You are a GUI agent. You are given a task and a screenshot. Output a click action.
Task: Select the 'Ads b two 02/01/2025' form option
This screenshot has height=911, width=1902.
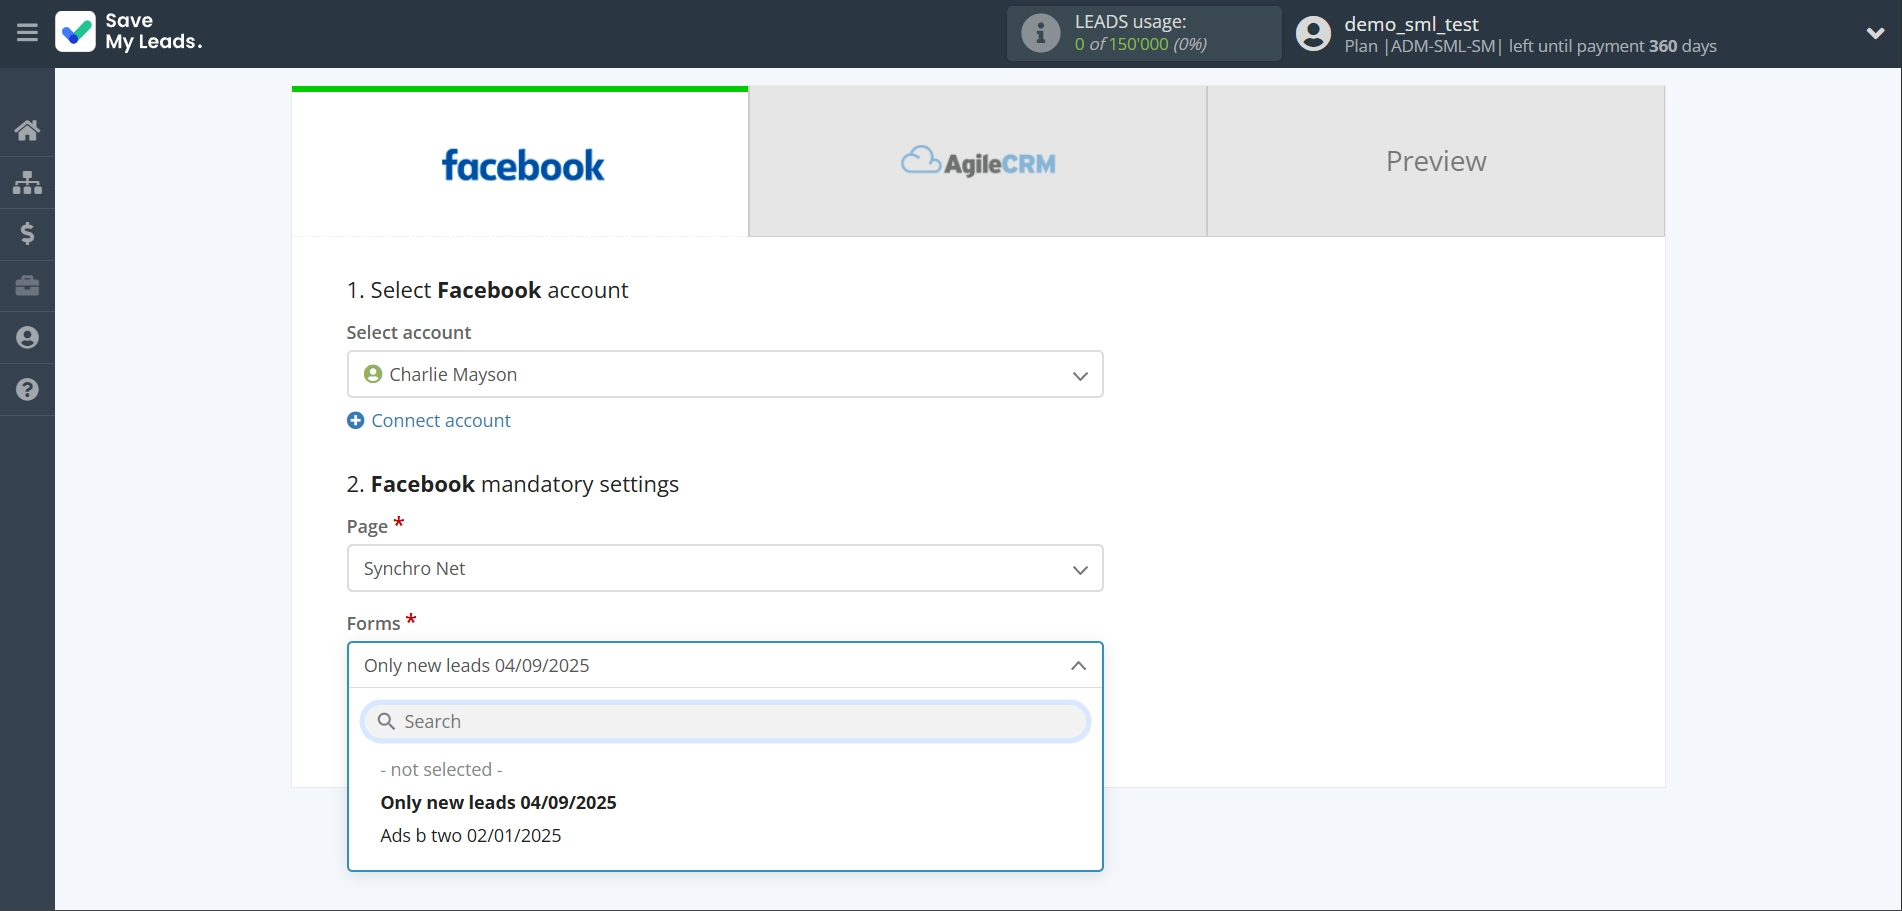470,836
